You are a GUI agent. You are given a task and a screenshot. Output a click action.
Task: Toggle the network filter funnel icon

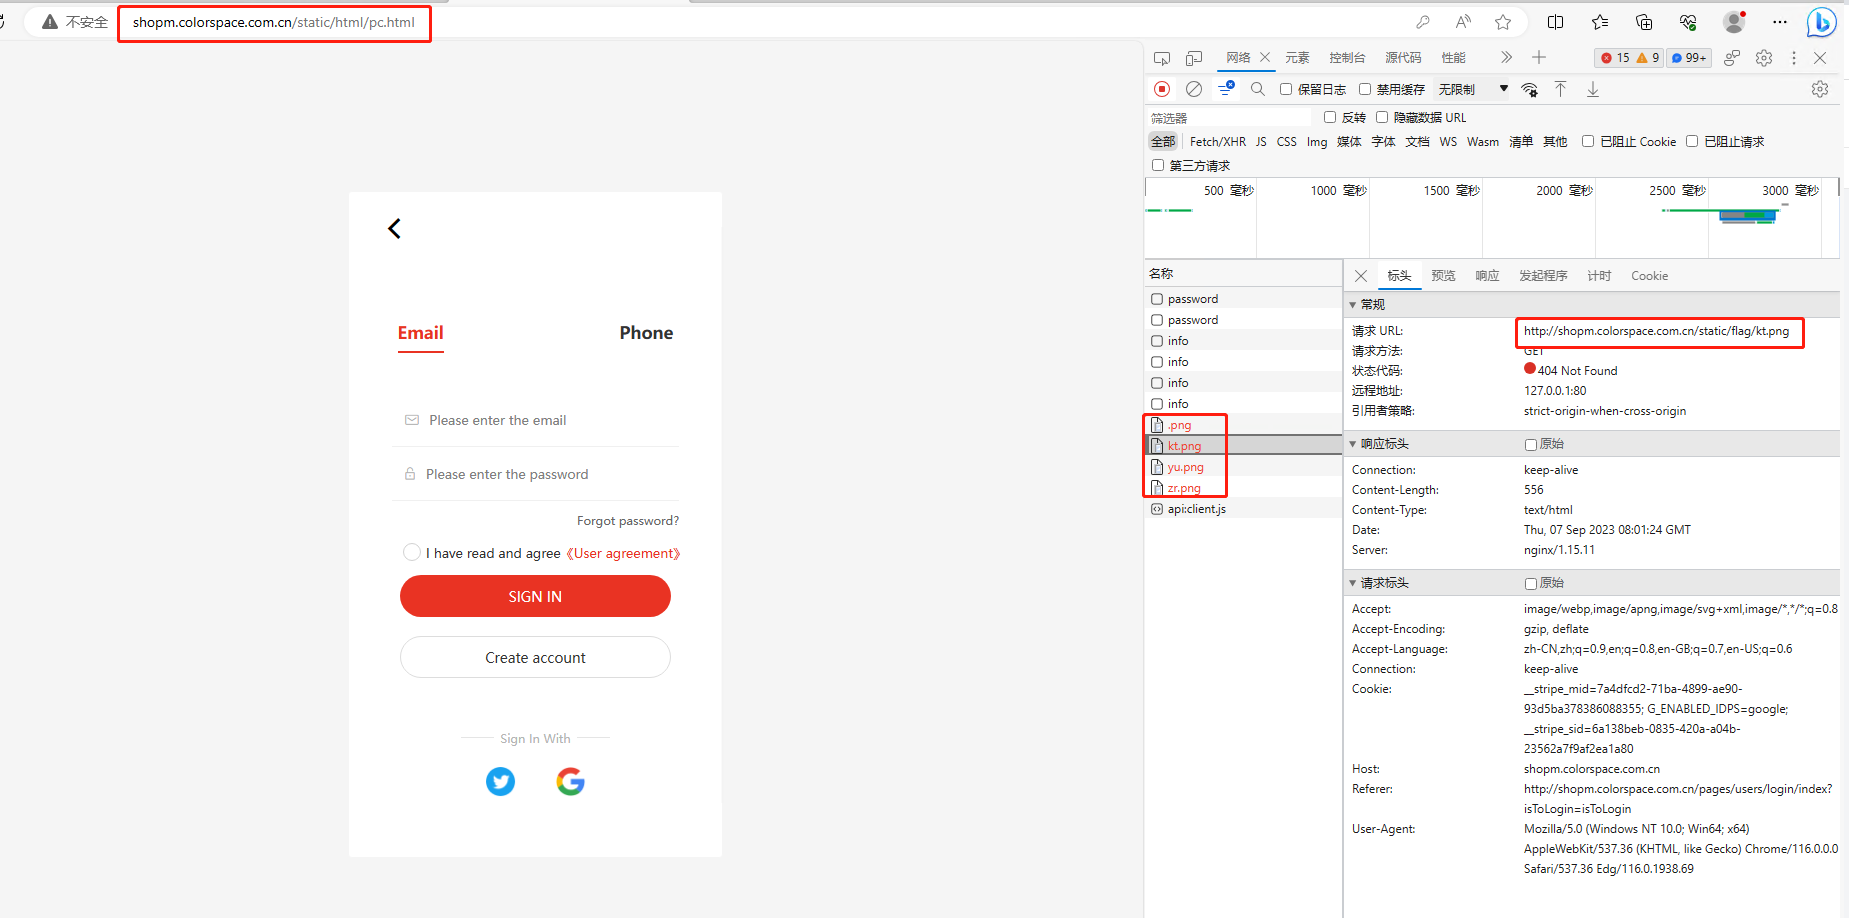[1226, 89]
